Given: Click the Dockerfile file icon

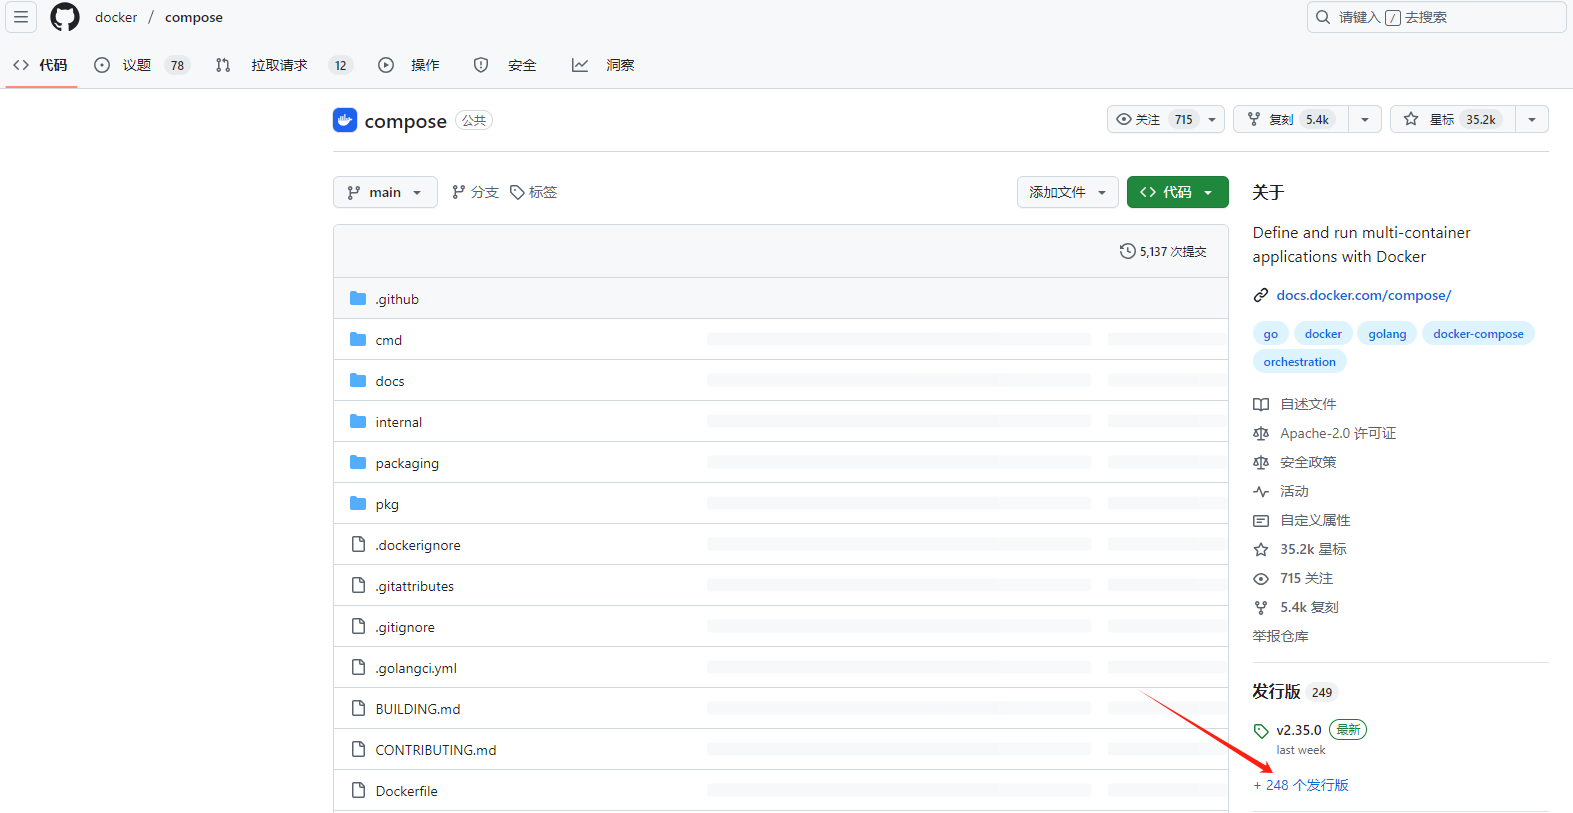Looking at the screenshot, I should click(x=358, y=790).
